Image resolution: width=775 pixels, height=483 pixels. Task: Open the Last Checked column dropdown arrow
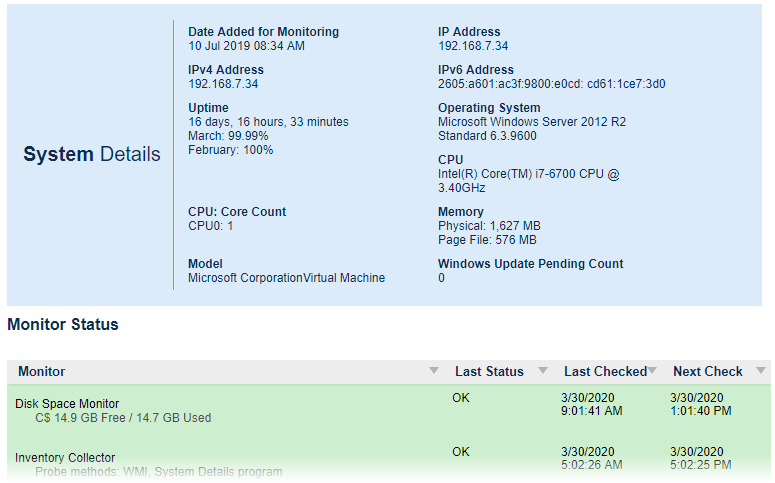(652, 371)
